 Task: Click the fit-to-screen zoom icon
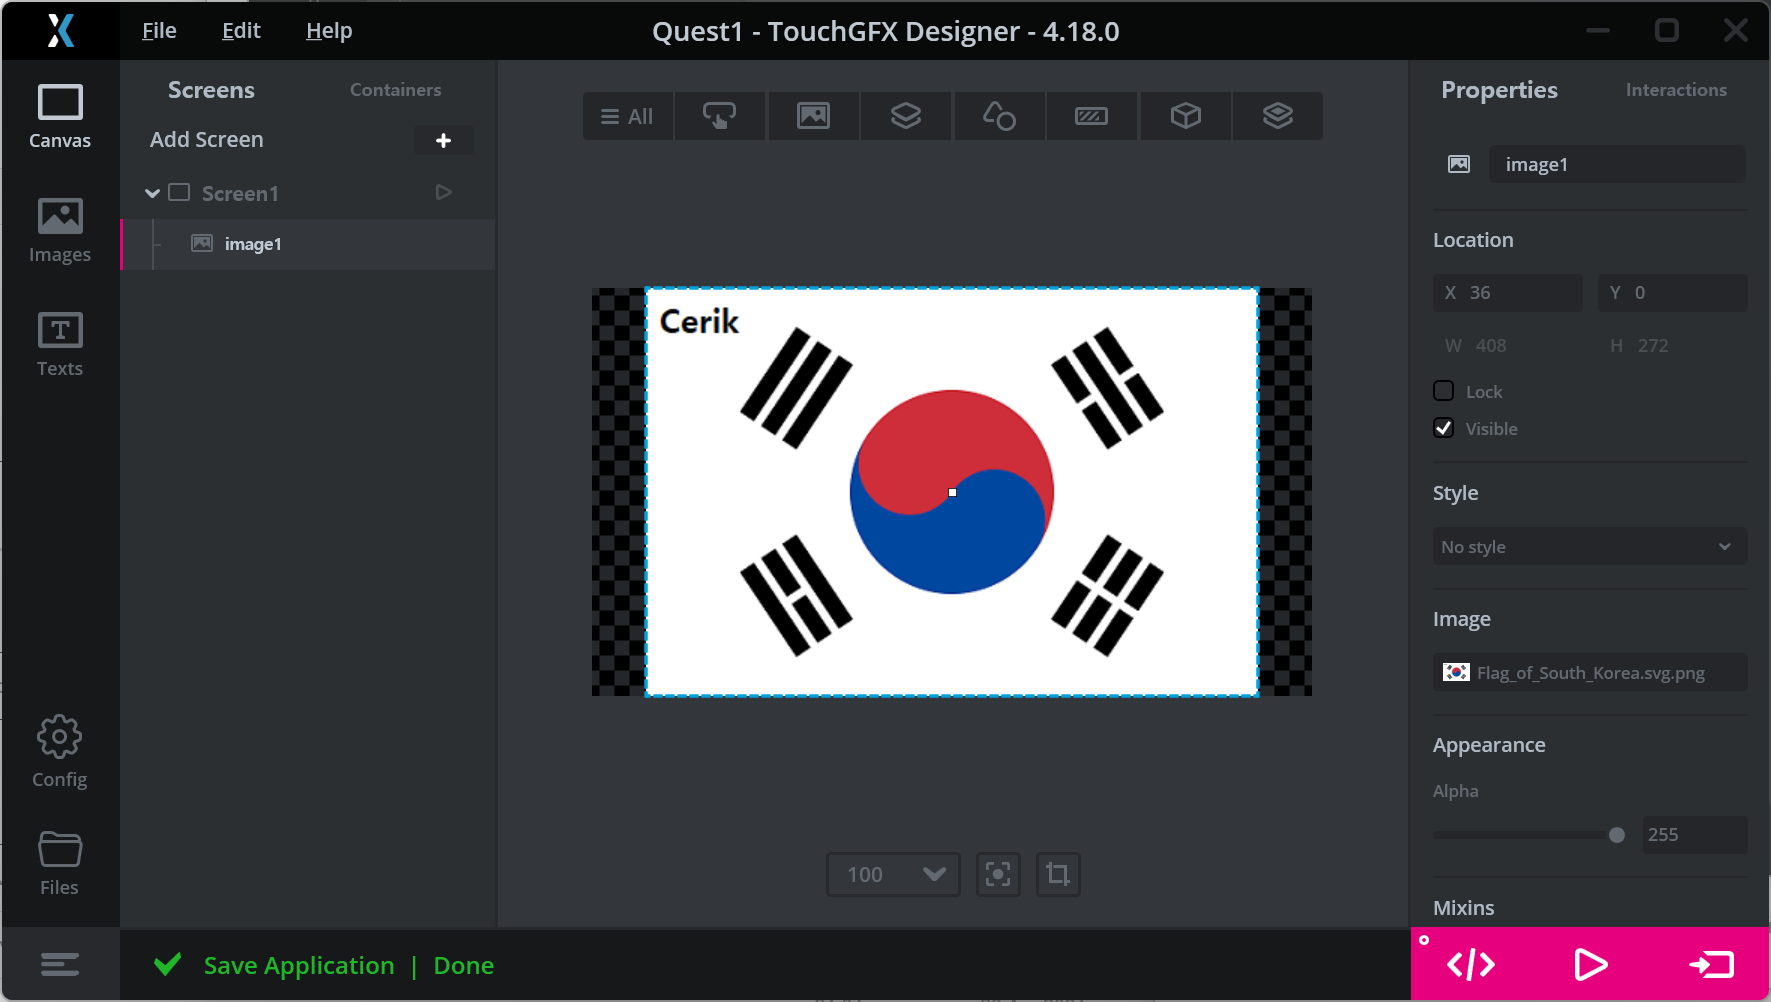point(997,875)
